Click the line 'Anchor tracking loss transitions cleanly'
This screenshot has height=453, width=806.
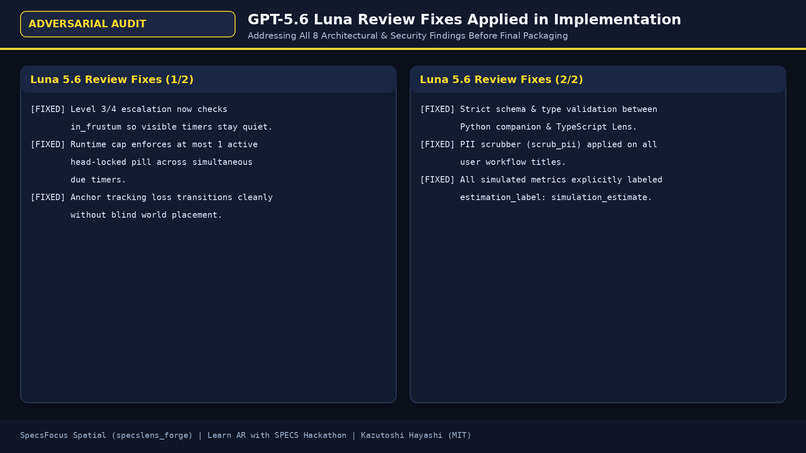[x=171, y=197]
